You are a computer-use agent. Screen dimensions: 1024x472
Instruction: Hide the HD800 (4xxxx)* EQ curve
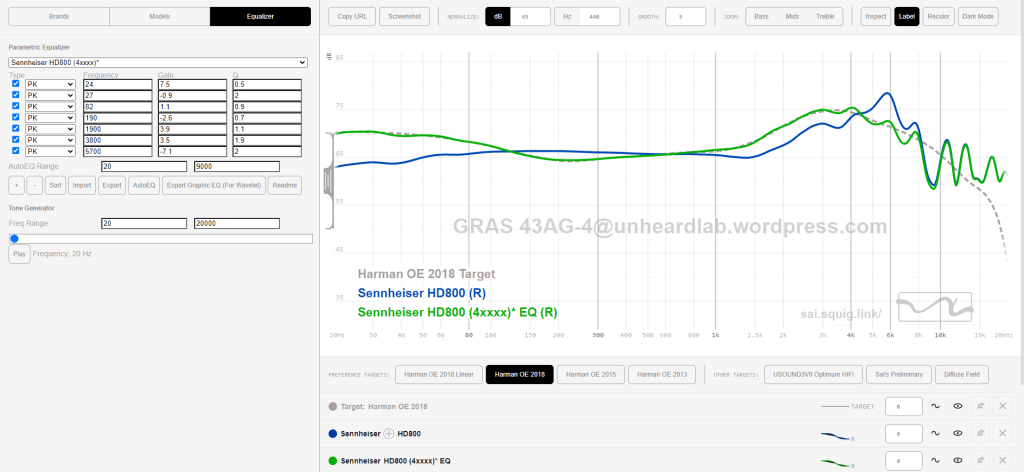click(x=958, y=461)
